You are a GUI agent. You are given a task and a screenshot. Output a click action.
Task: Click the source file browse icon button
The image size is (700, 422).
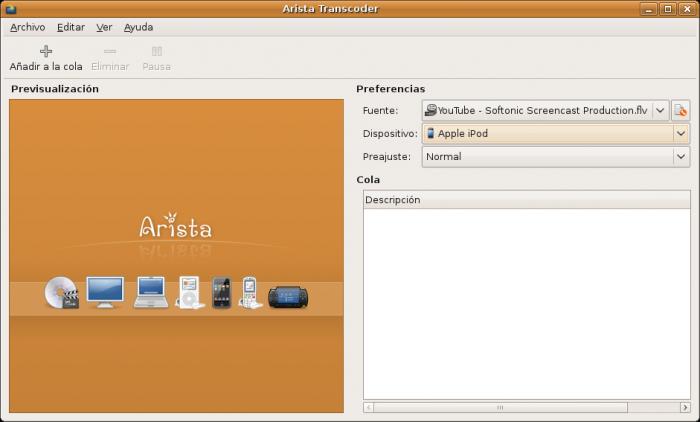tap(681, 111)
